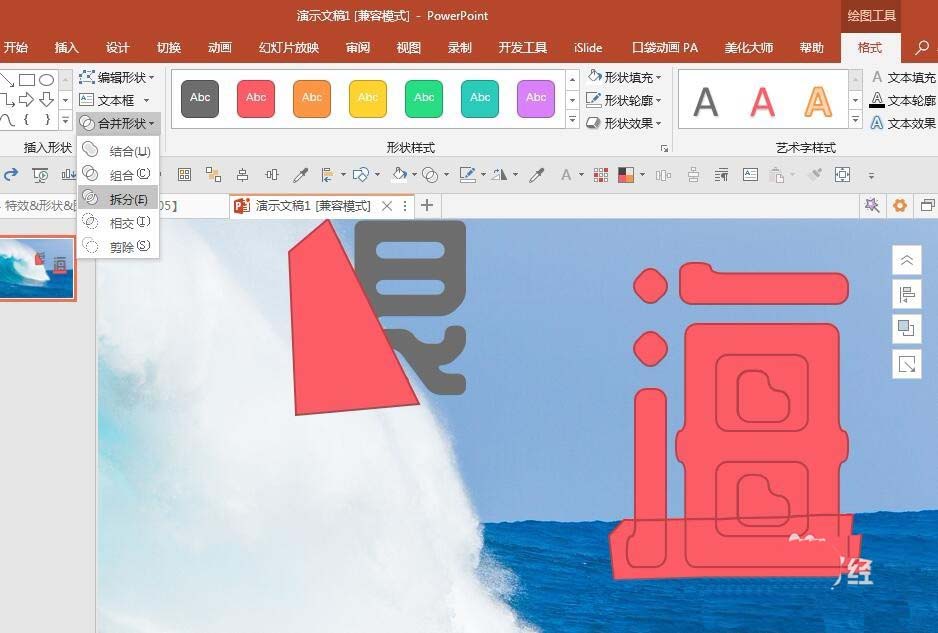
Task: Select the curve shape in the shapes gallery
Action: coord(7,120)
